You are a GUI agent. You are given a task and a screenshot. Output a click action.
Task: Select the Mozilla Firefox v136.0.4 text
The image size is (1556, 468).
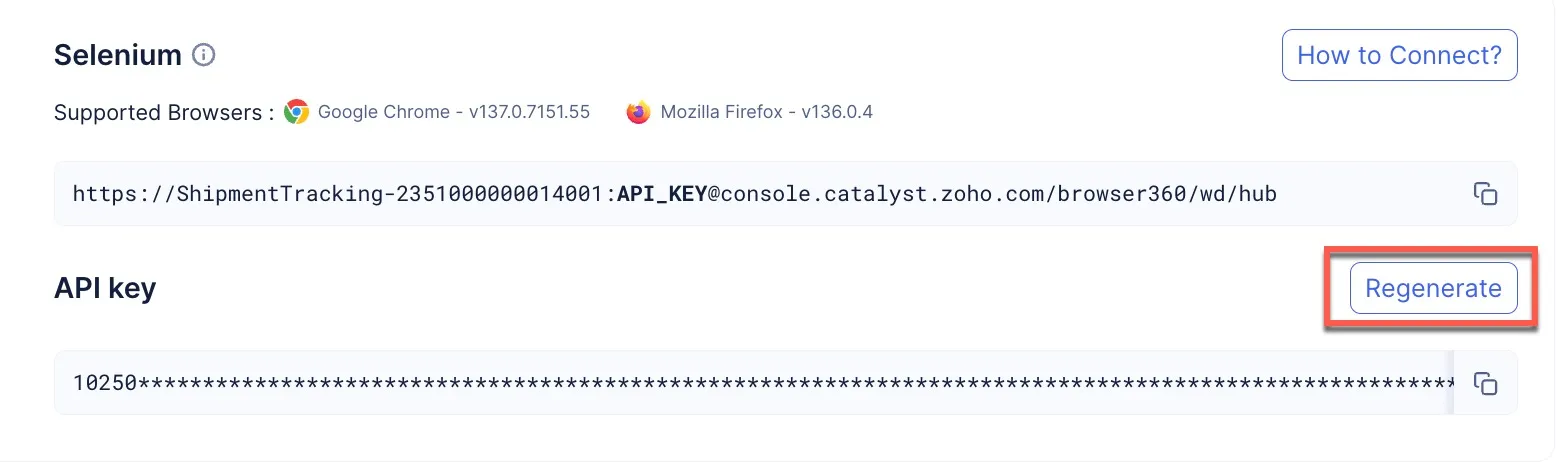pyautogui.click(x=766, y=112)
